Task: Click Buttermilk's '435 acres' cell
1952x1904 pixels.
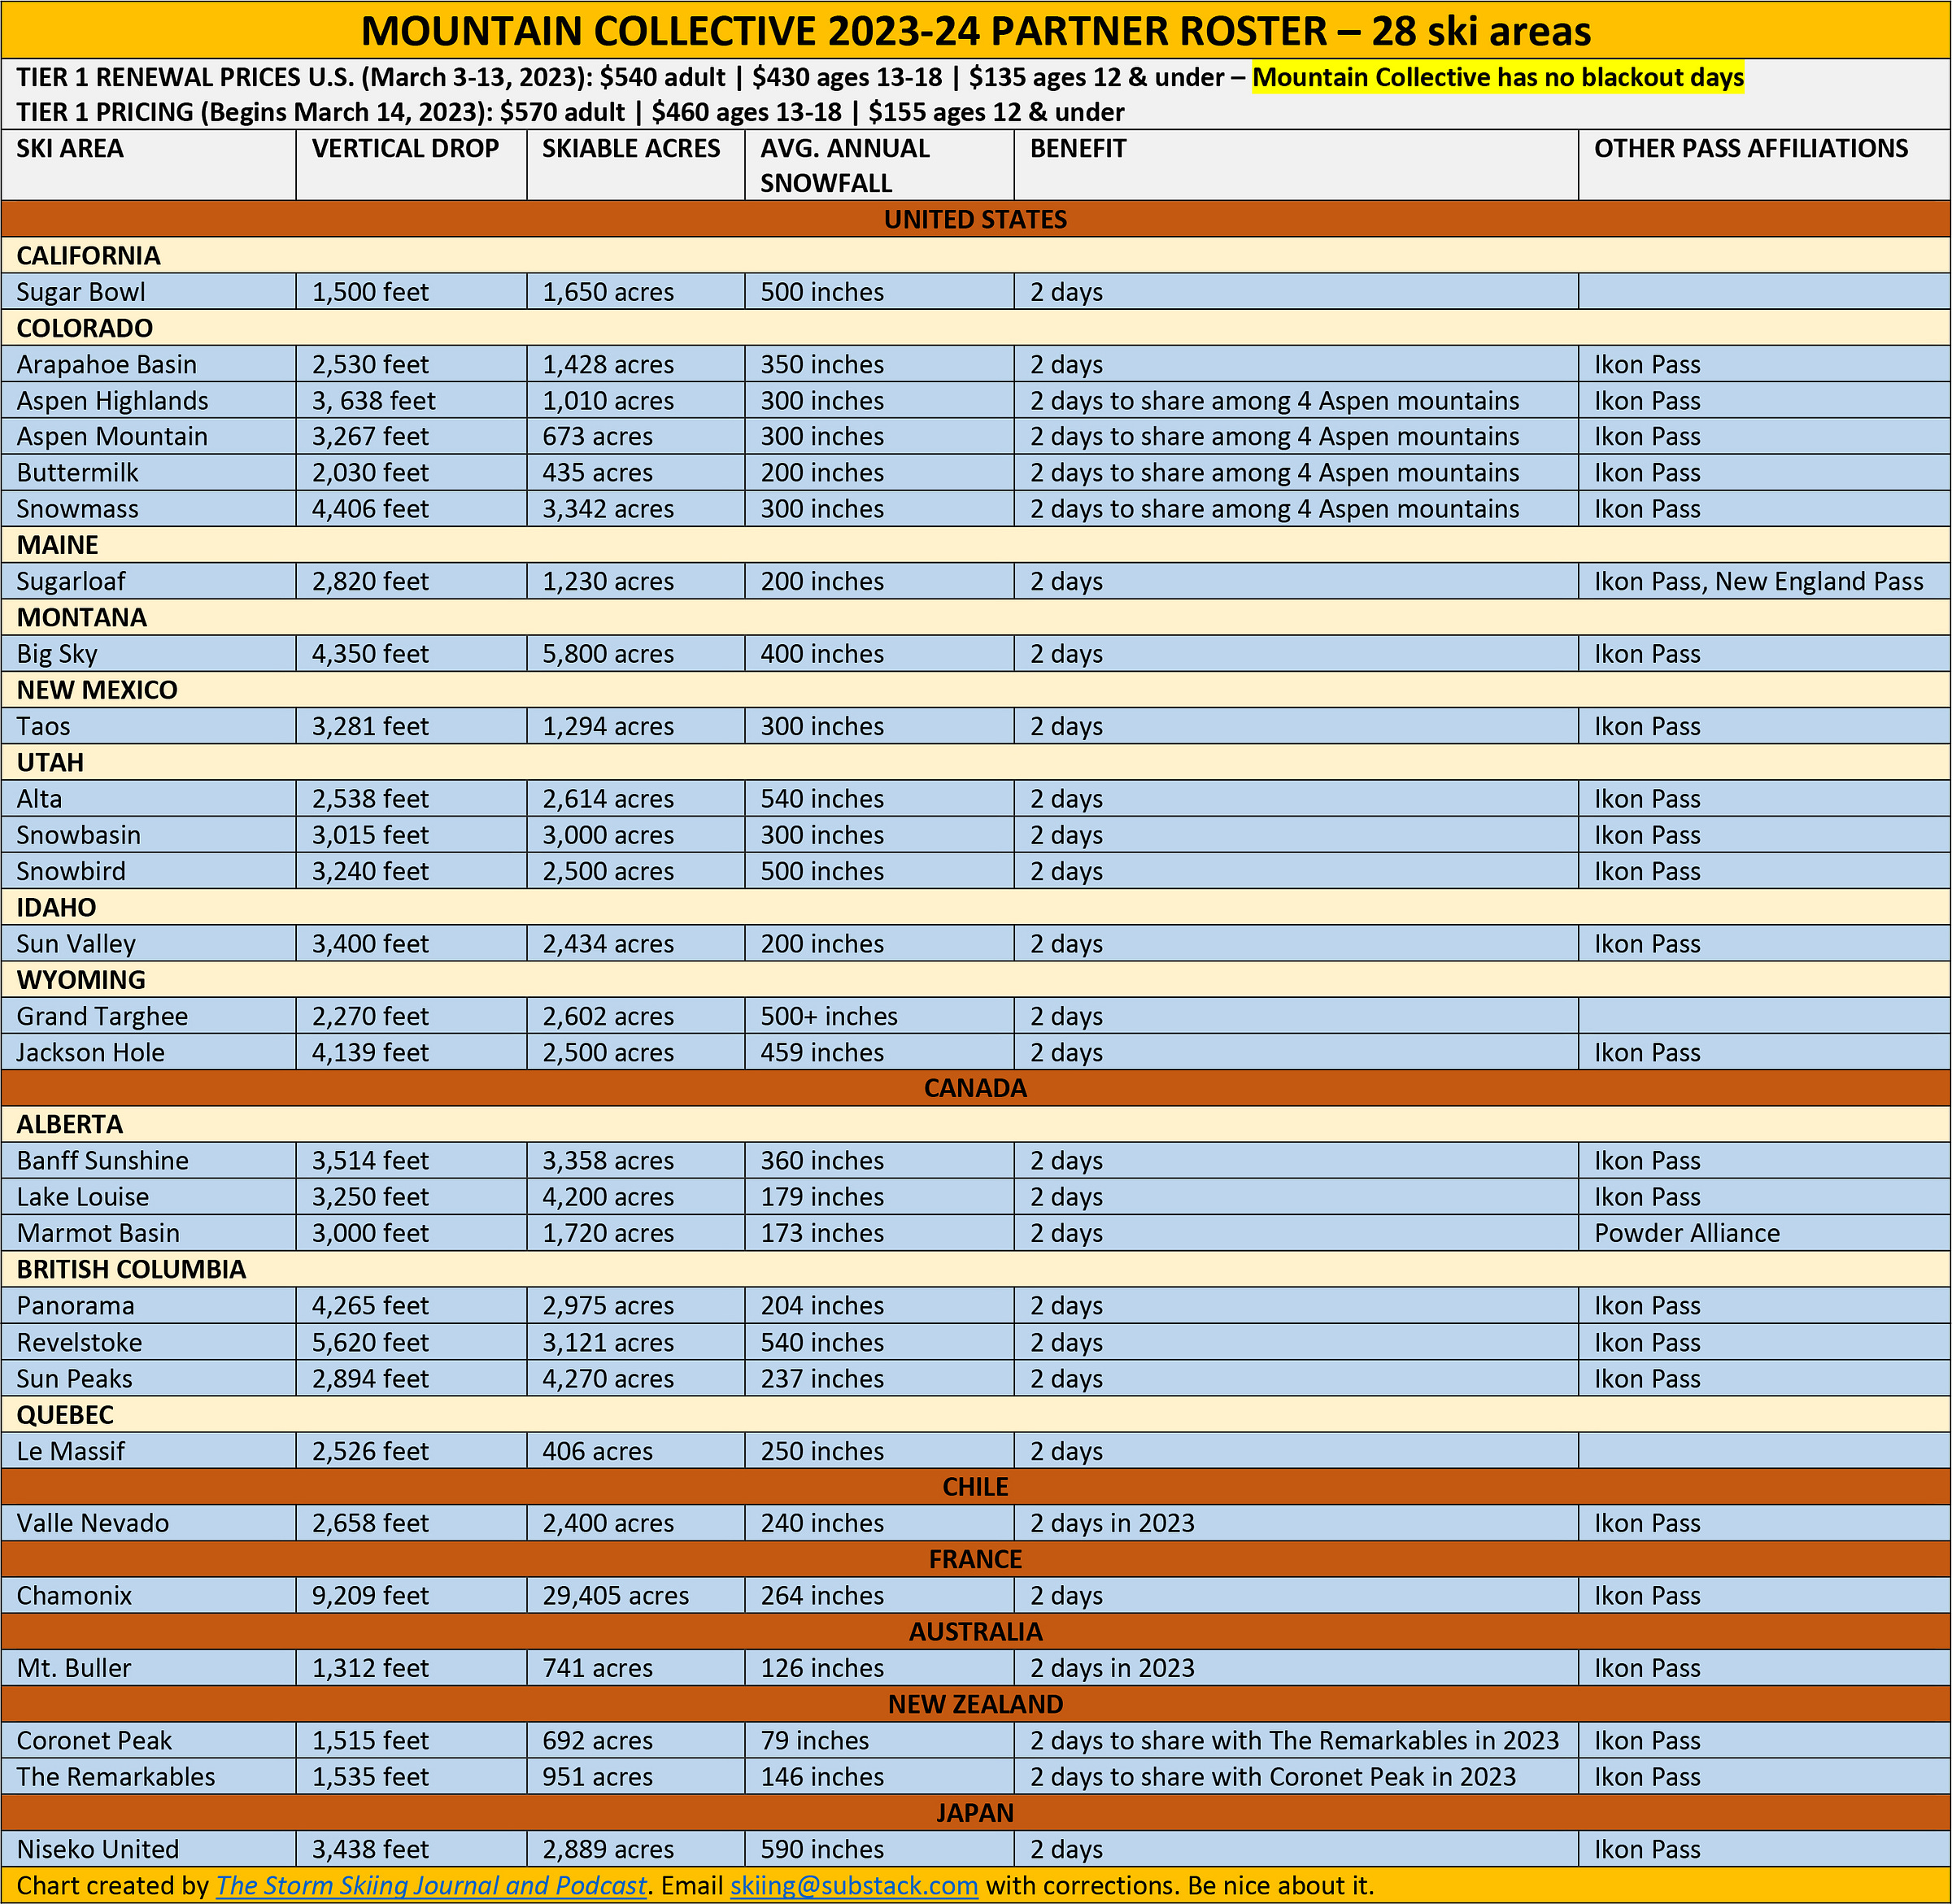Action: tap(636, 472)
